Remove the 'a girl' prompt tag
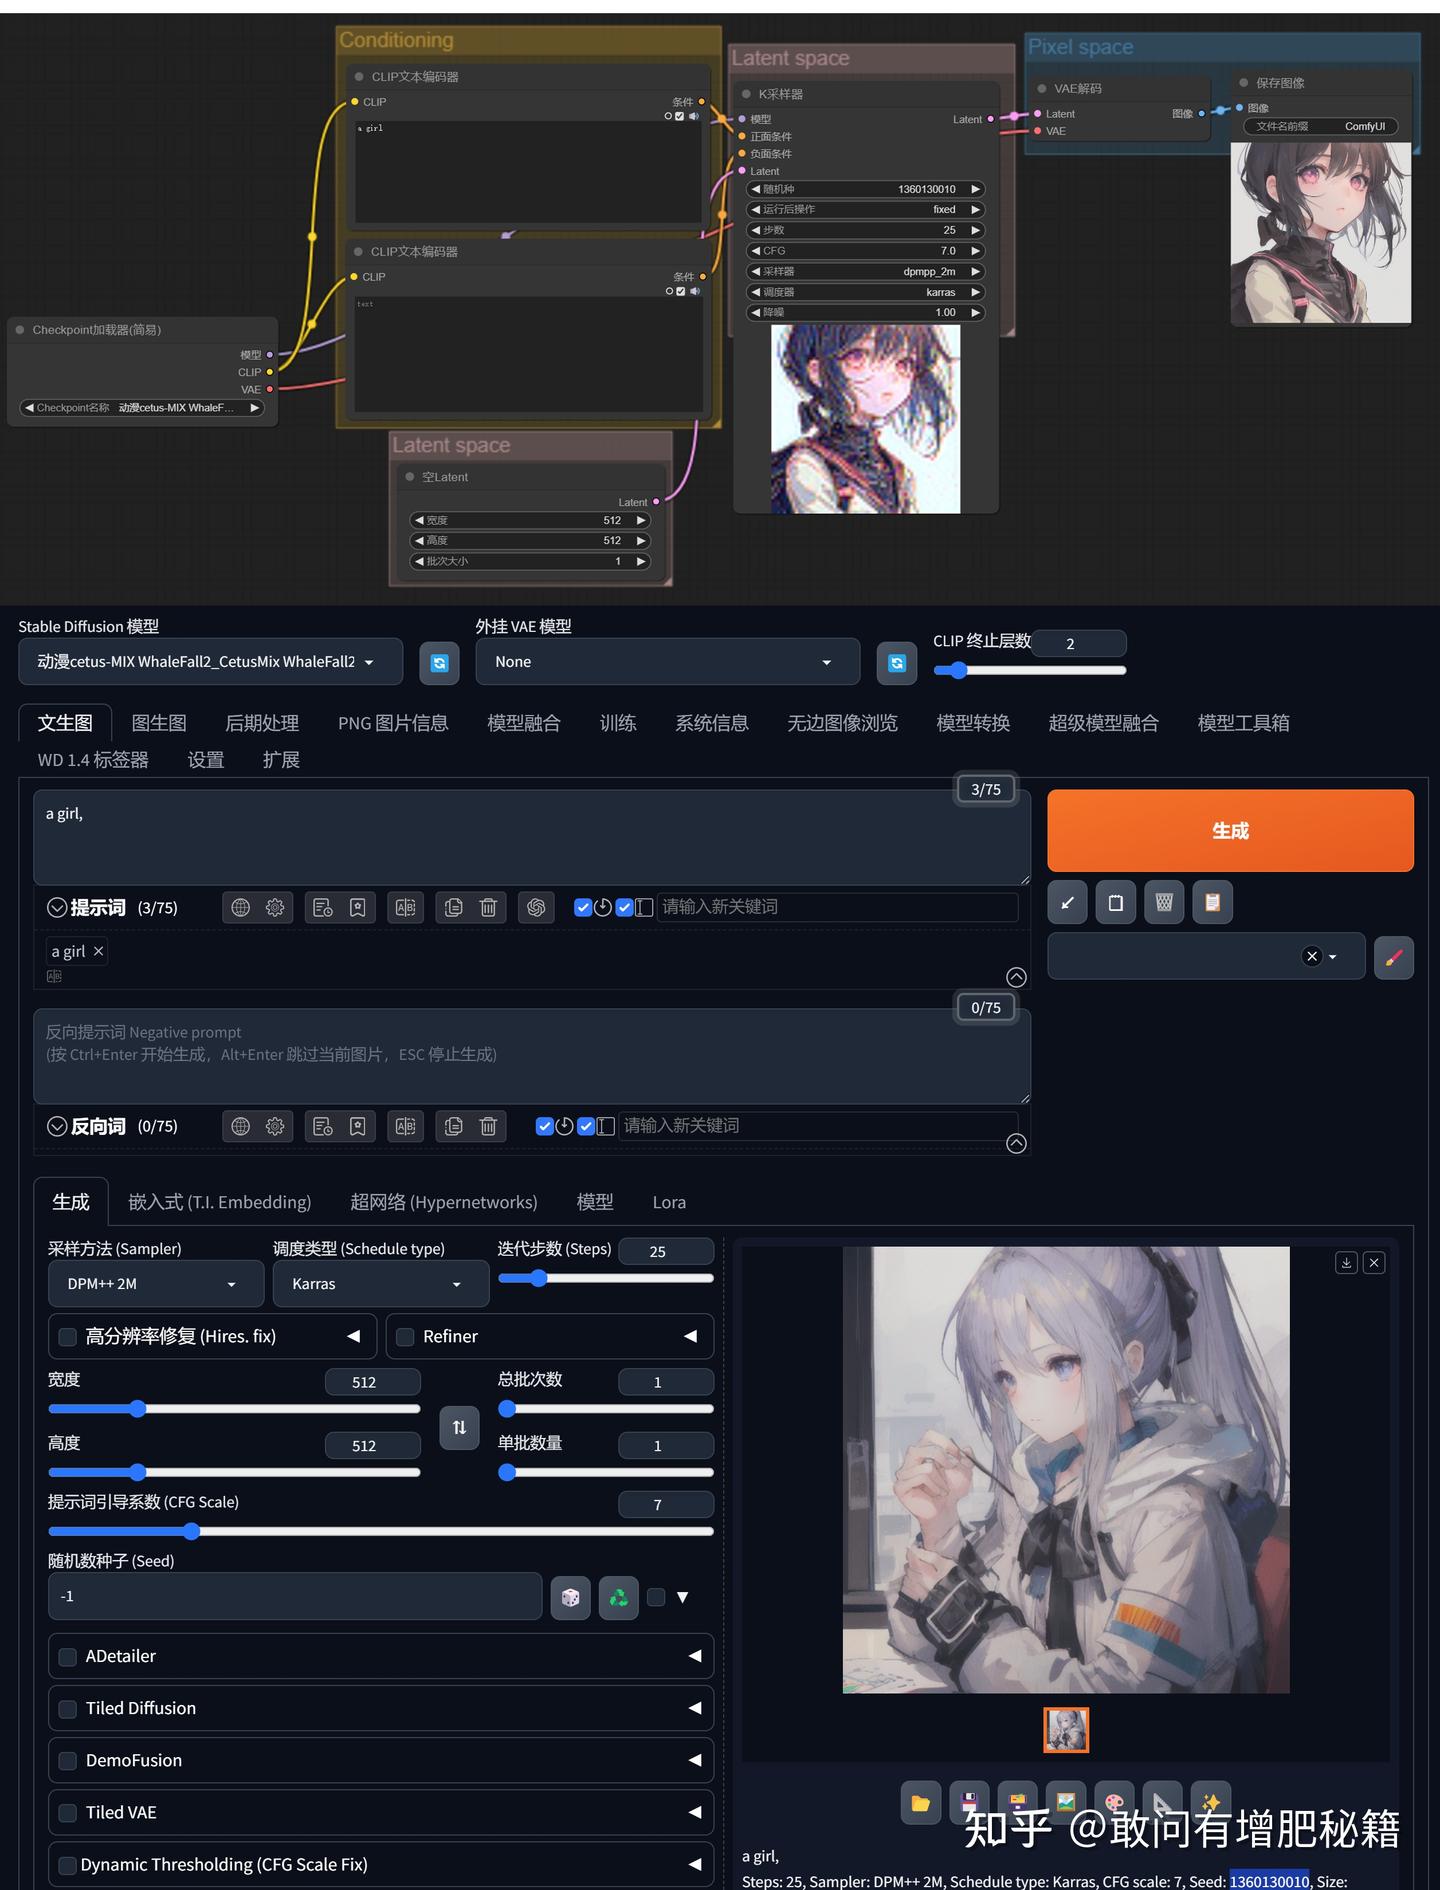Screen dimensions: 1440x1890 pos(98,951)
